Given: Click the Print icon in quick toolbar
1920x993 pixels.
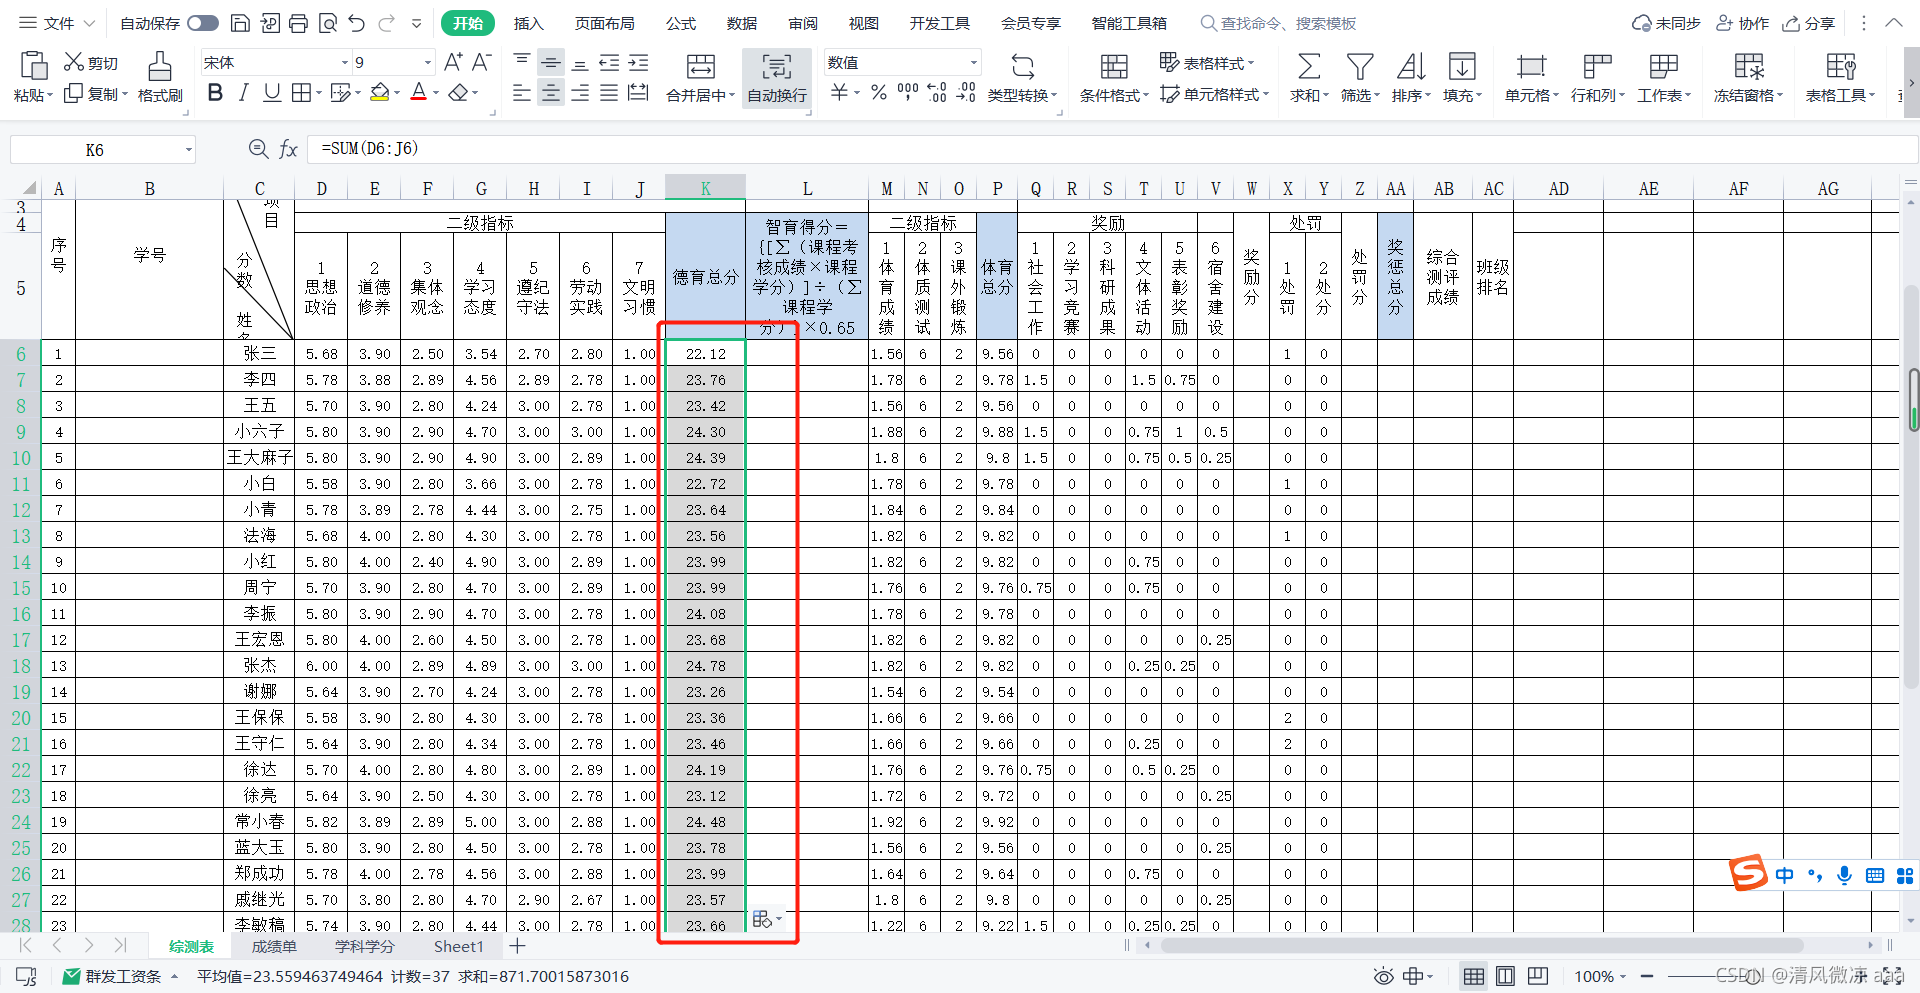Looking at the screenshot, I should [x=298, y=23].
